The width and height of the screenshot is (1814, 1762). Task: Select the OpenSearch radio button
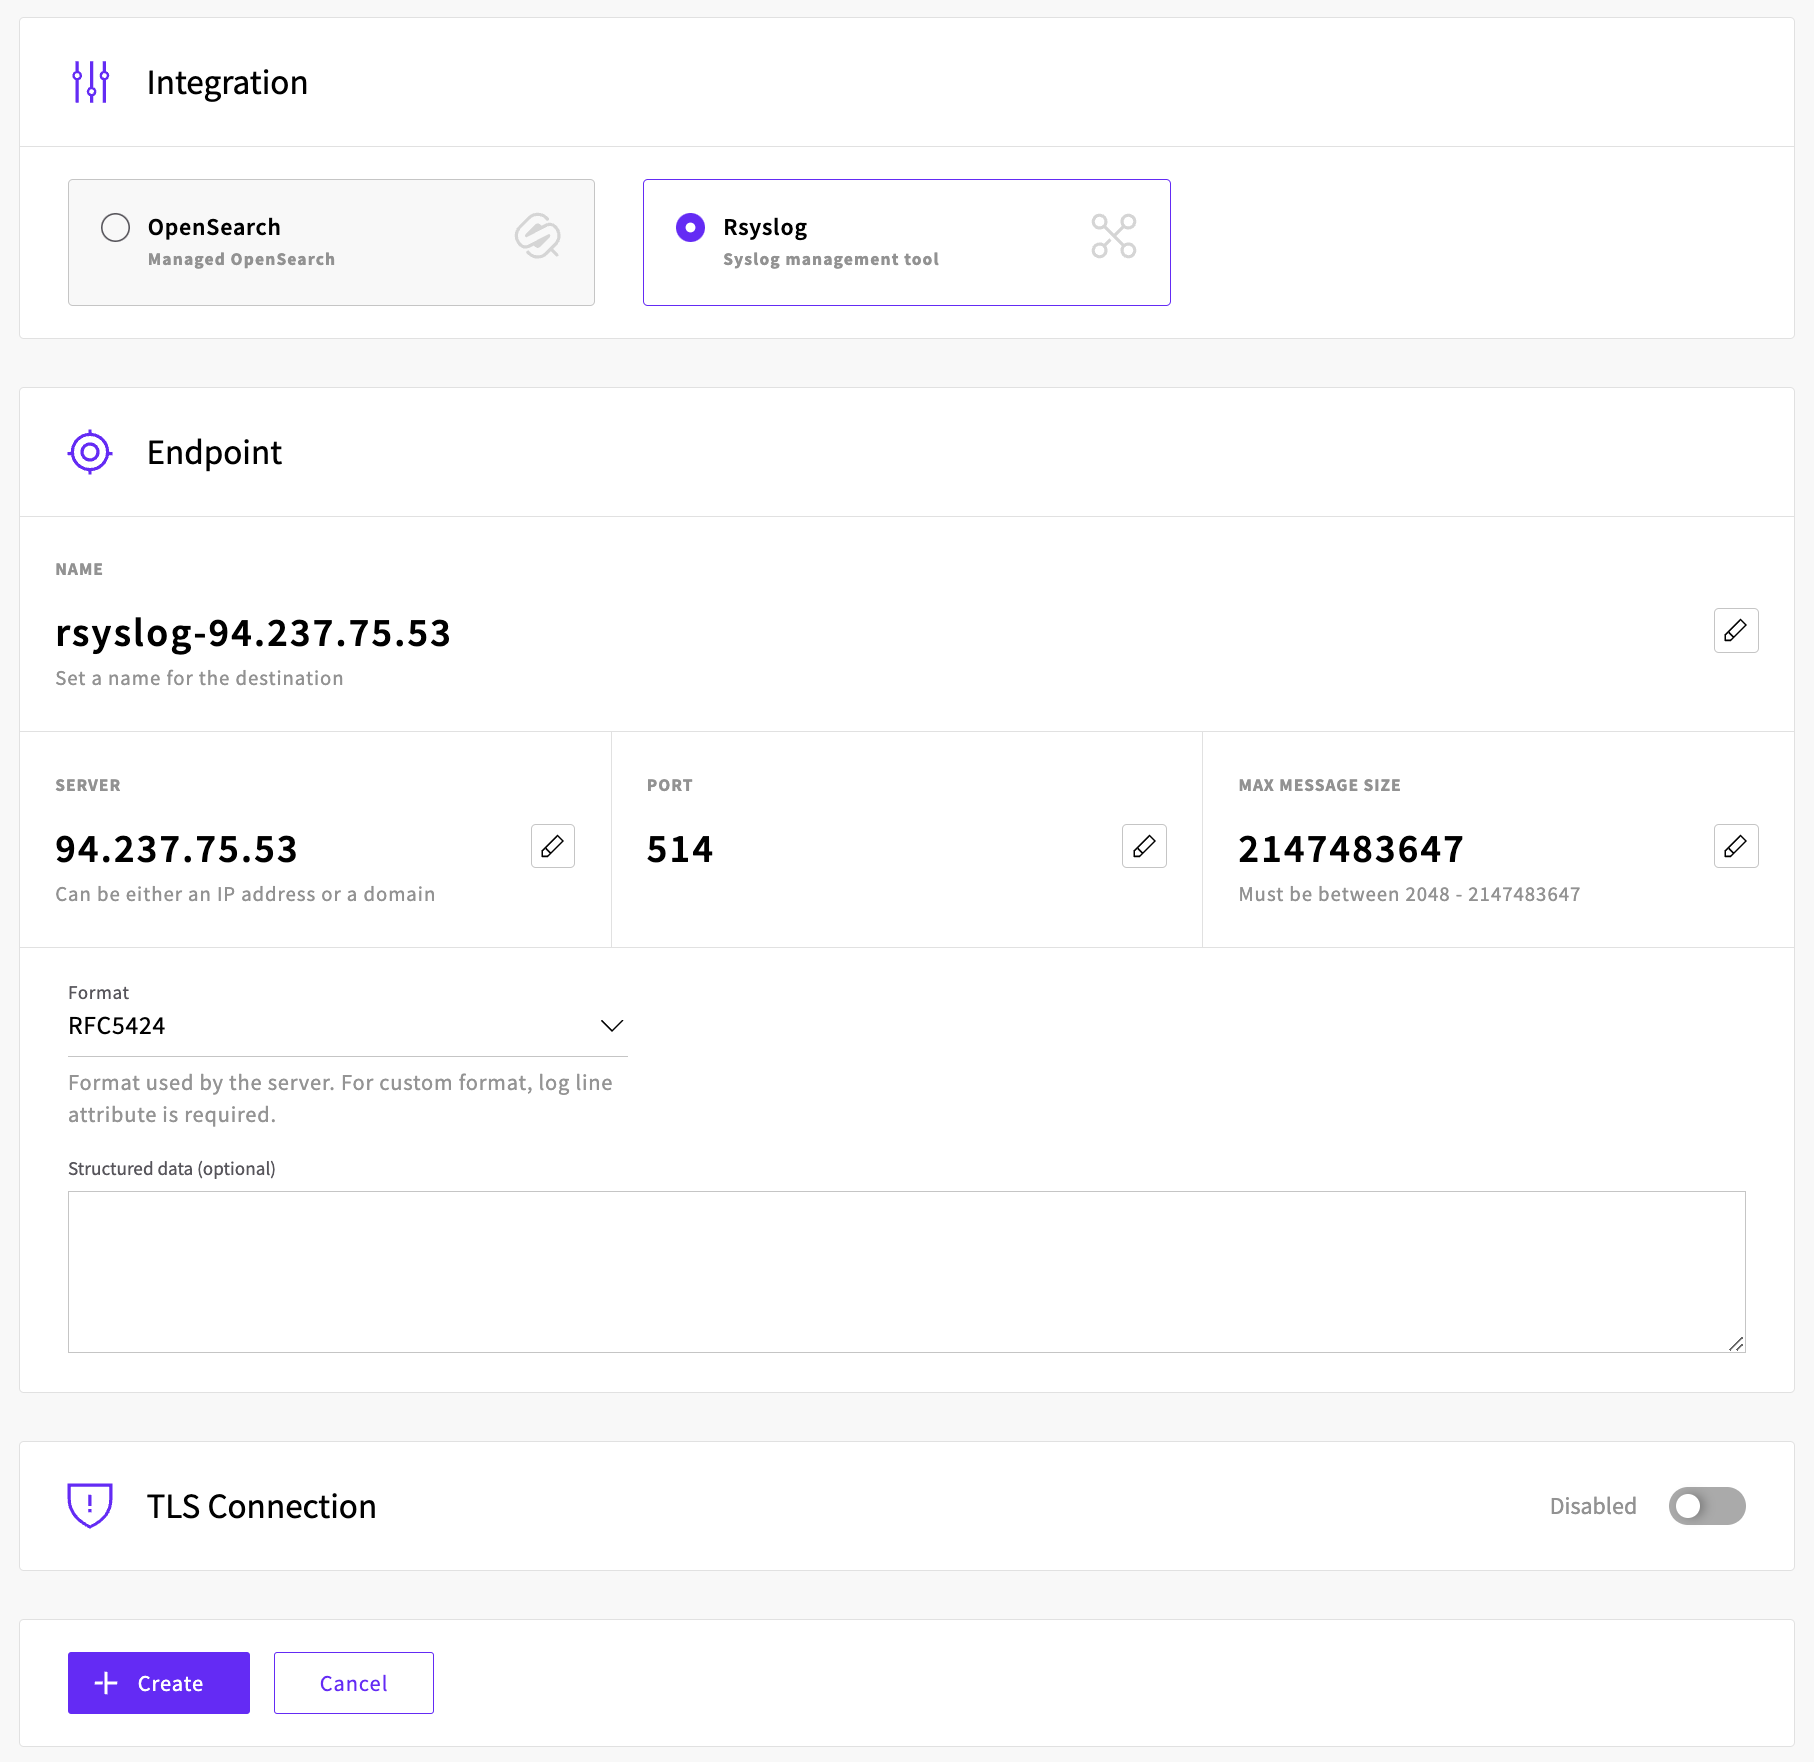point(116,228)
